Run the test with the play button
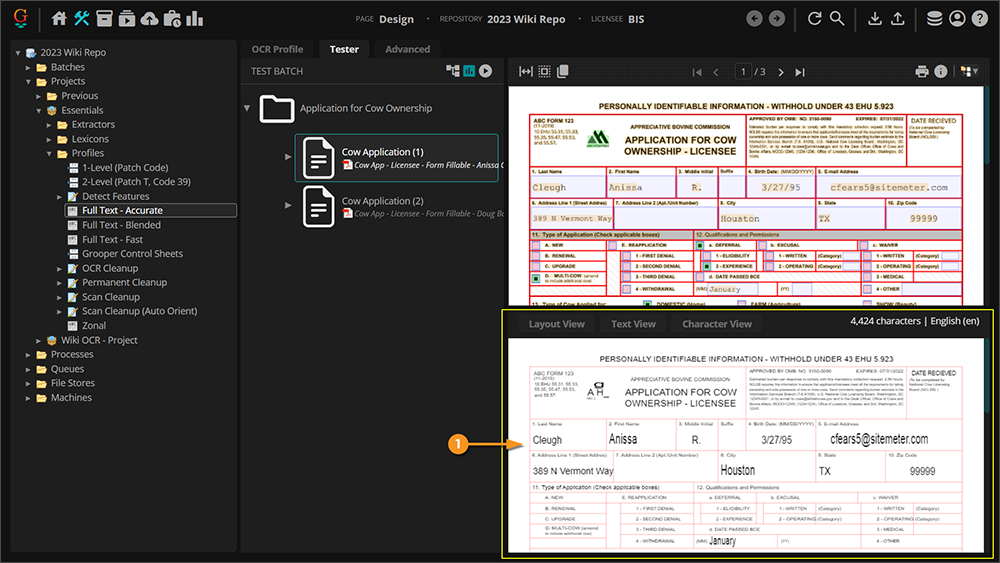The height and width of the screenshot is (563, 1000). tap(485, 71)
